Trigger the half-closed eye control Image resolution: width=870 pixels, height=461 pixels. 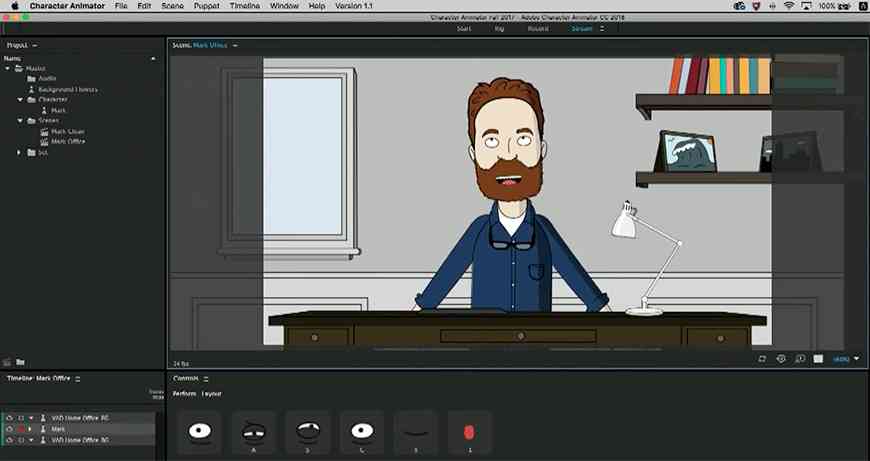(x=308, y=432)
